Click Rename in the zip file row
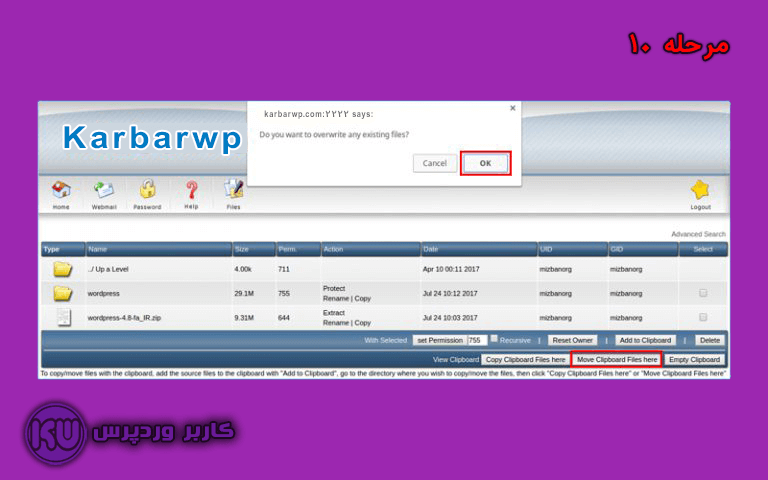The height and width of the screenshot is (480, 768). 336,323
